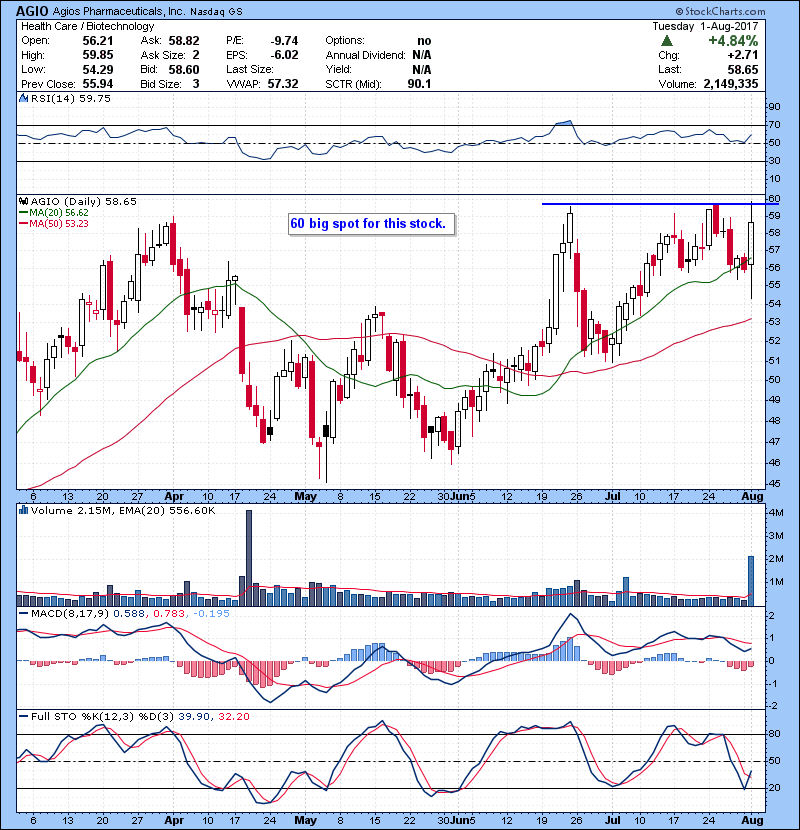800x830 pixels.
Task: Click the P/E value -9.74
Action: click(284, 41)
